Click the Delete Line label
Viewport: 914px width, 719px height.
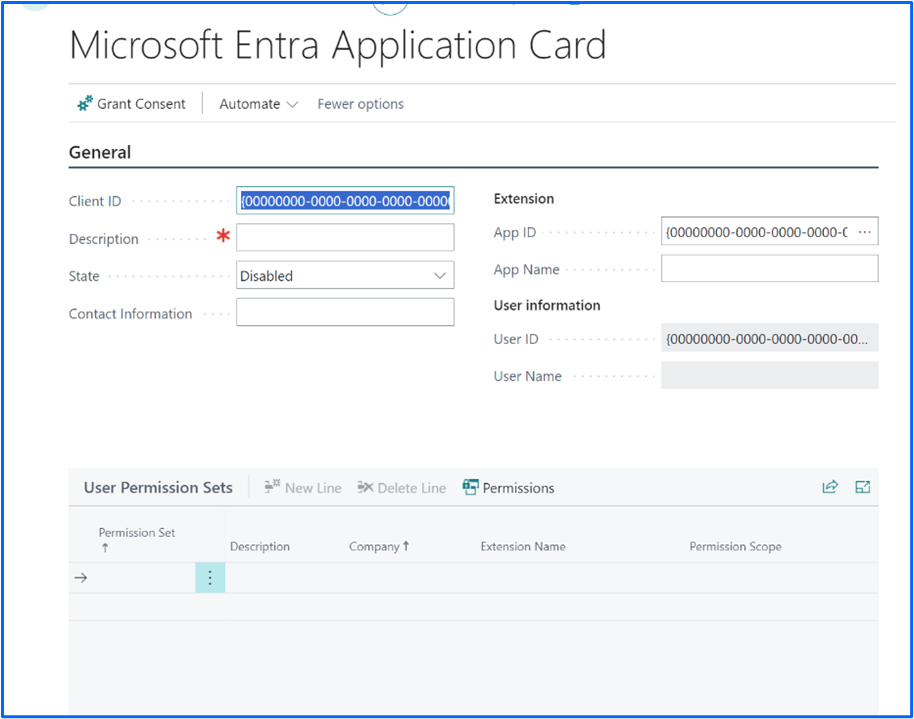(x=412, y=488)
